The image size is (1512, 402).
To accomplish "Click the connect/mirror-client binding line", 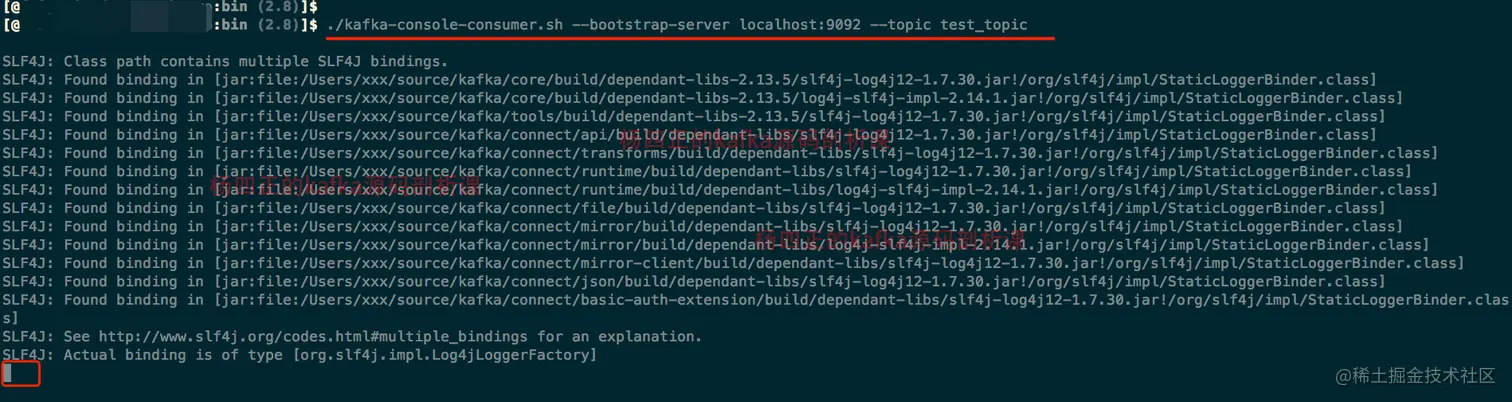I will click(x=733, y=263).
